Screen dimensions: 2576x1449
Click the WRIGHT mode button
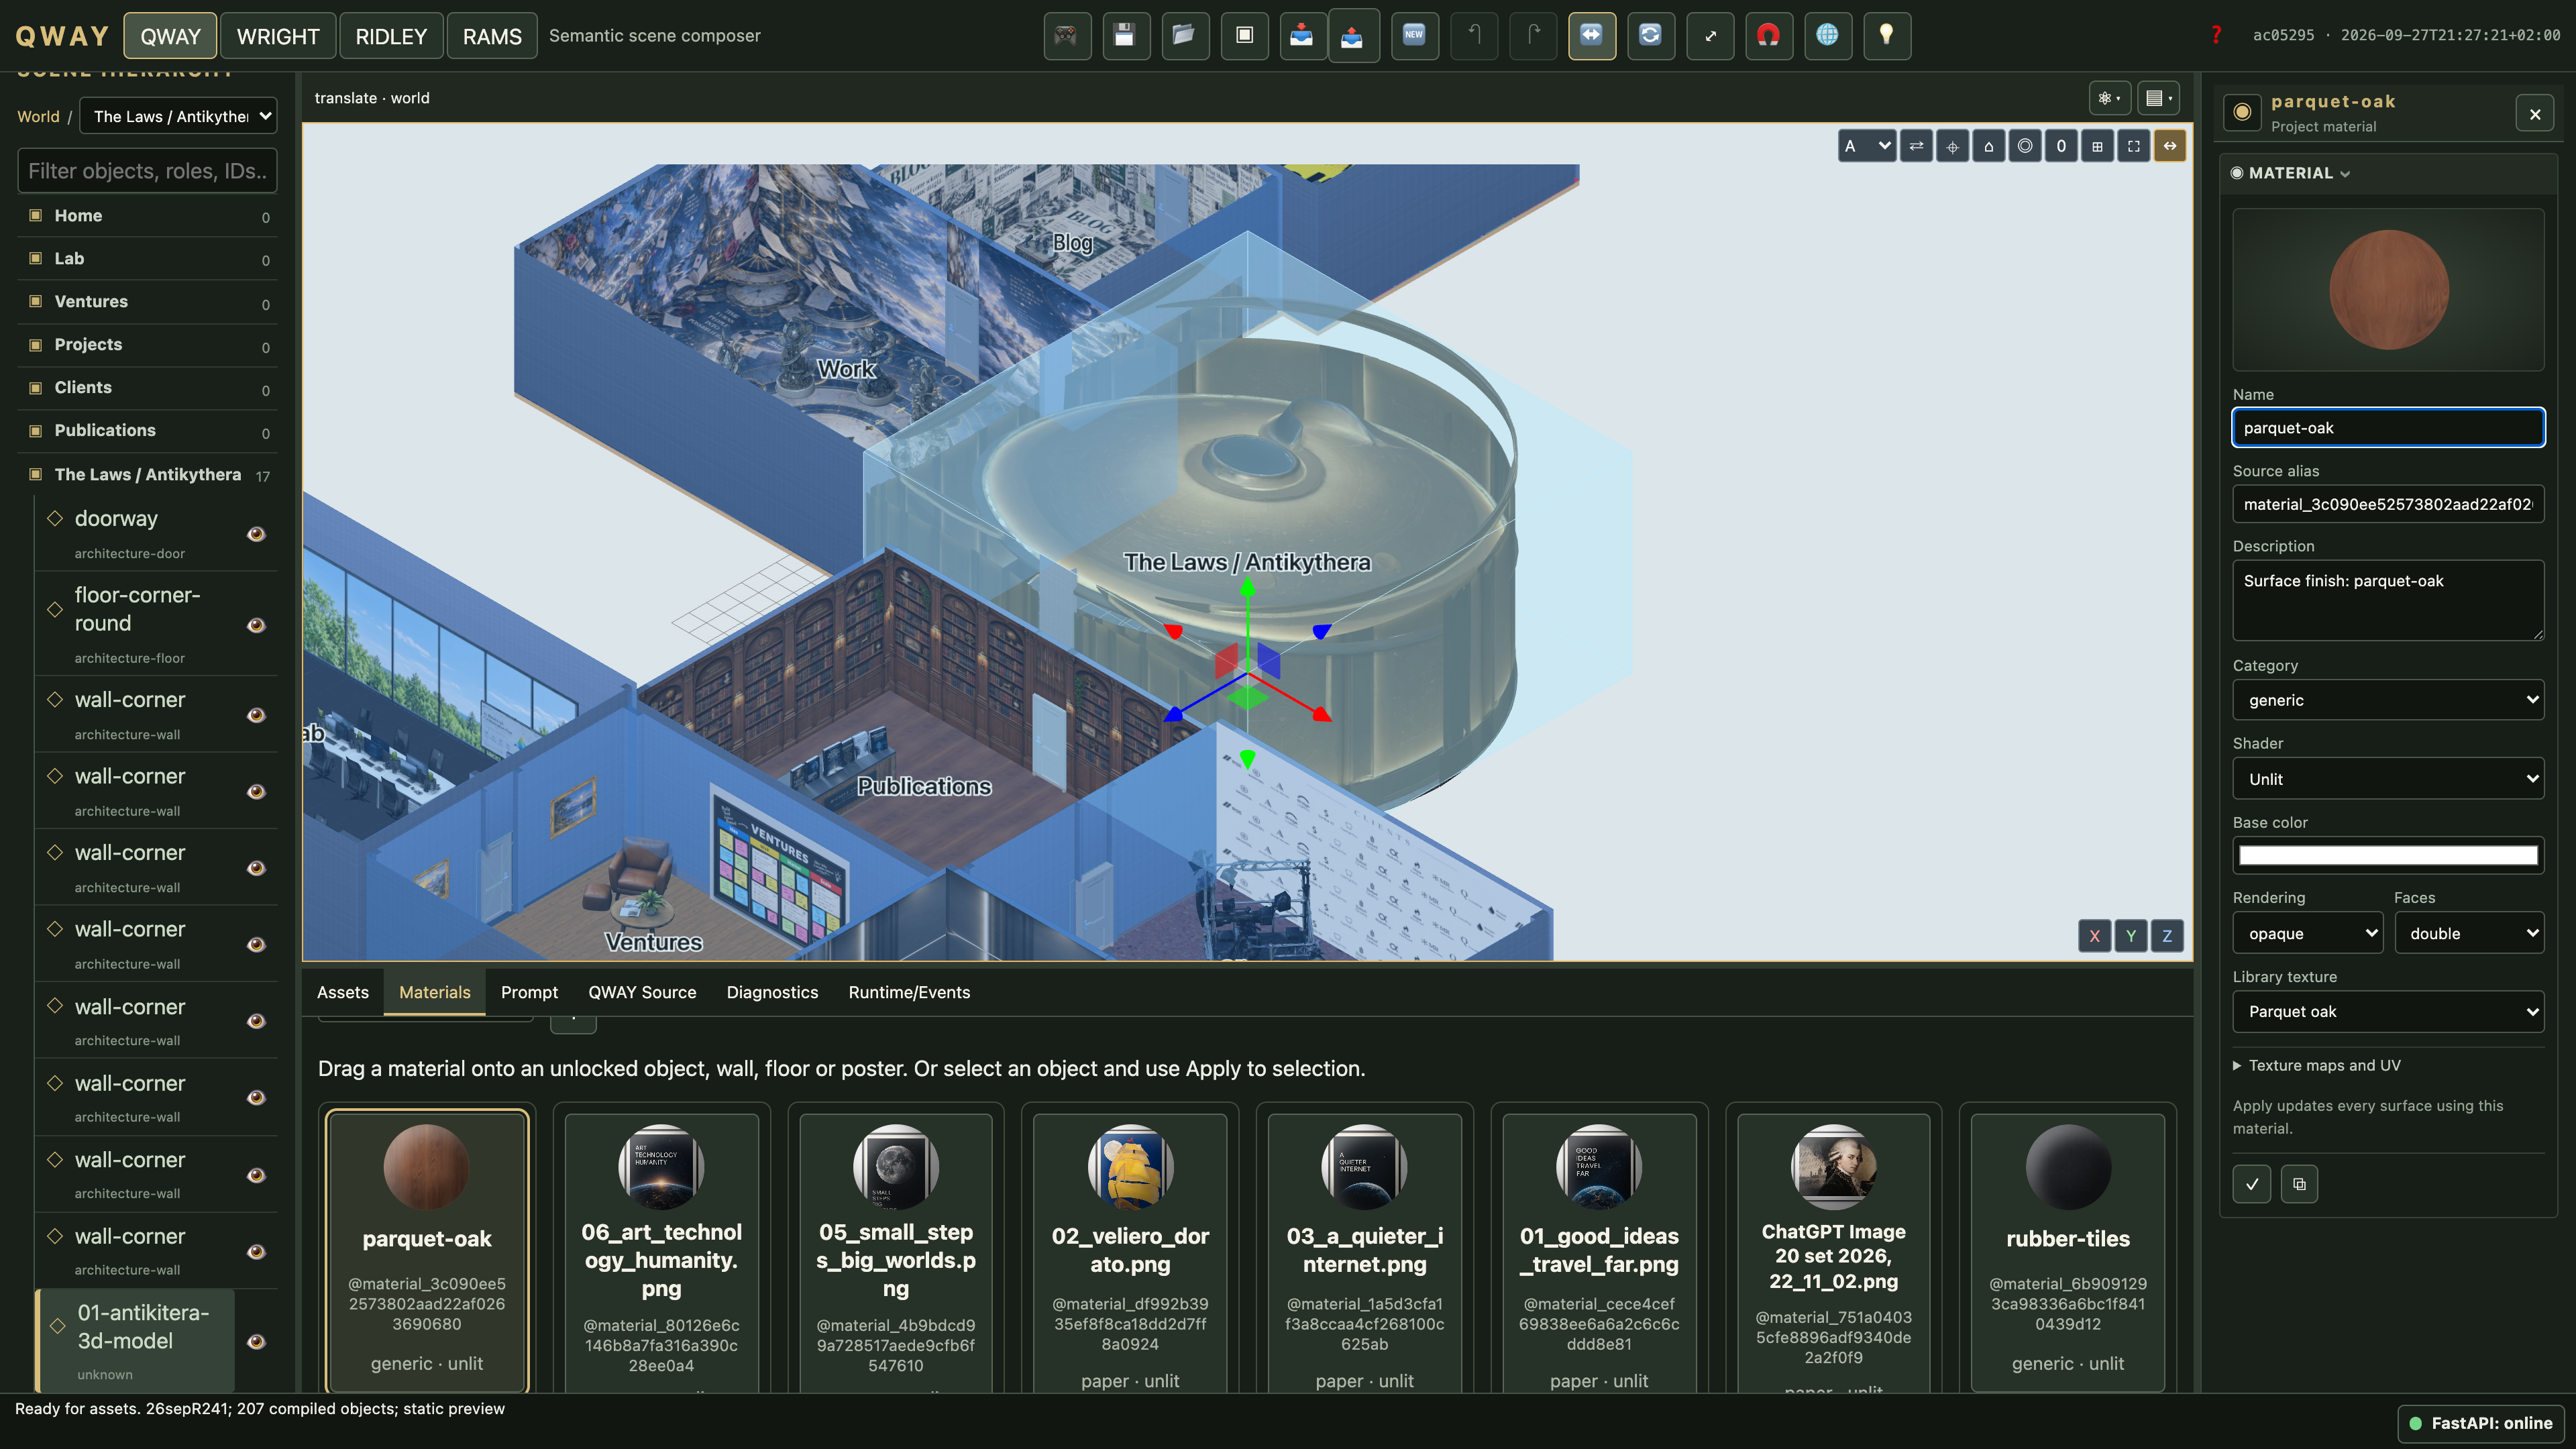tap(278, 36)
